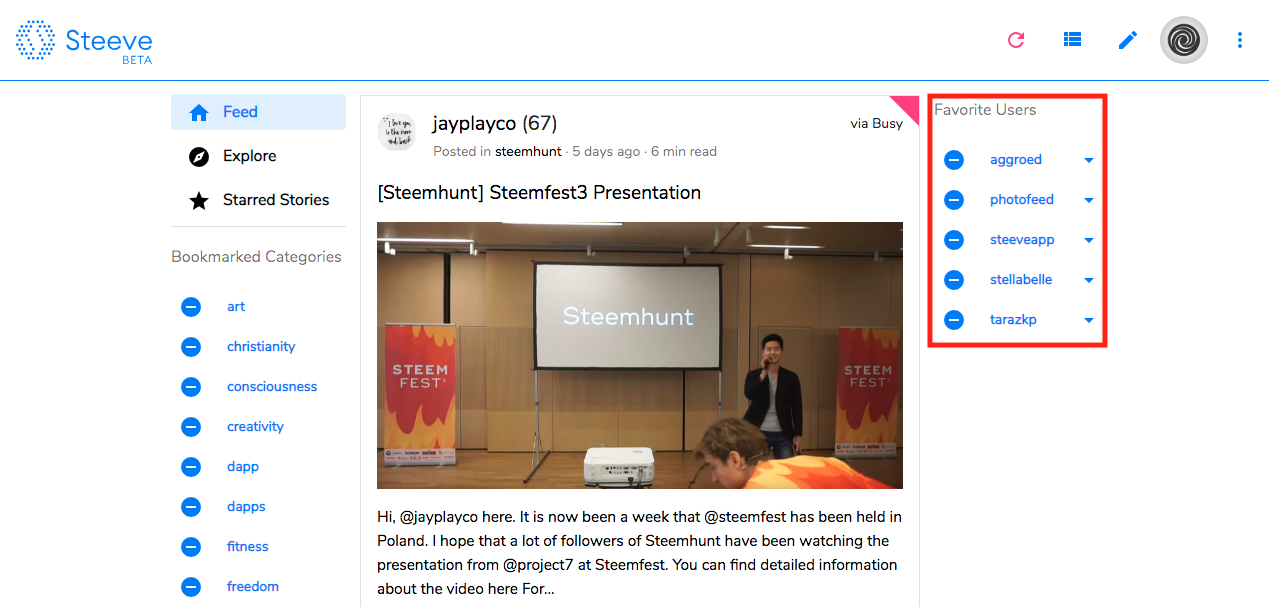Viewport: 1269px width, 607px height.
Task: Open the dapps category link
Action: pos(246,507)
